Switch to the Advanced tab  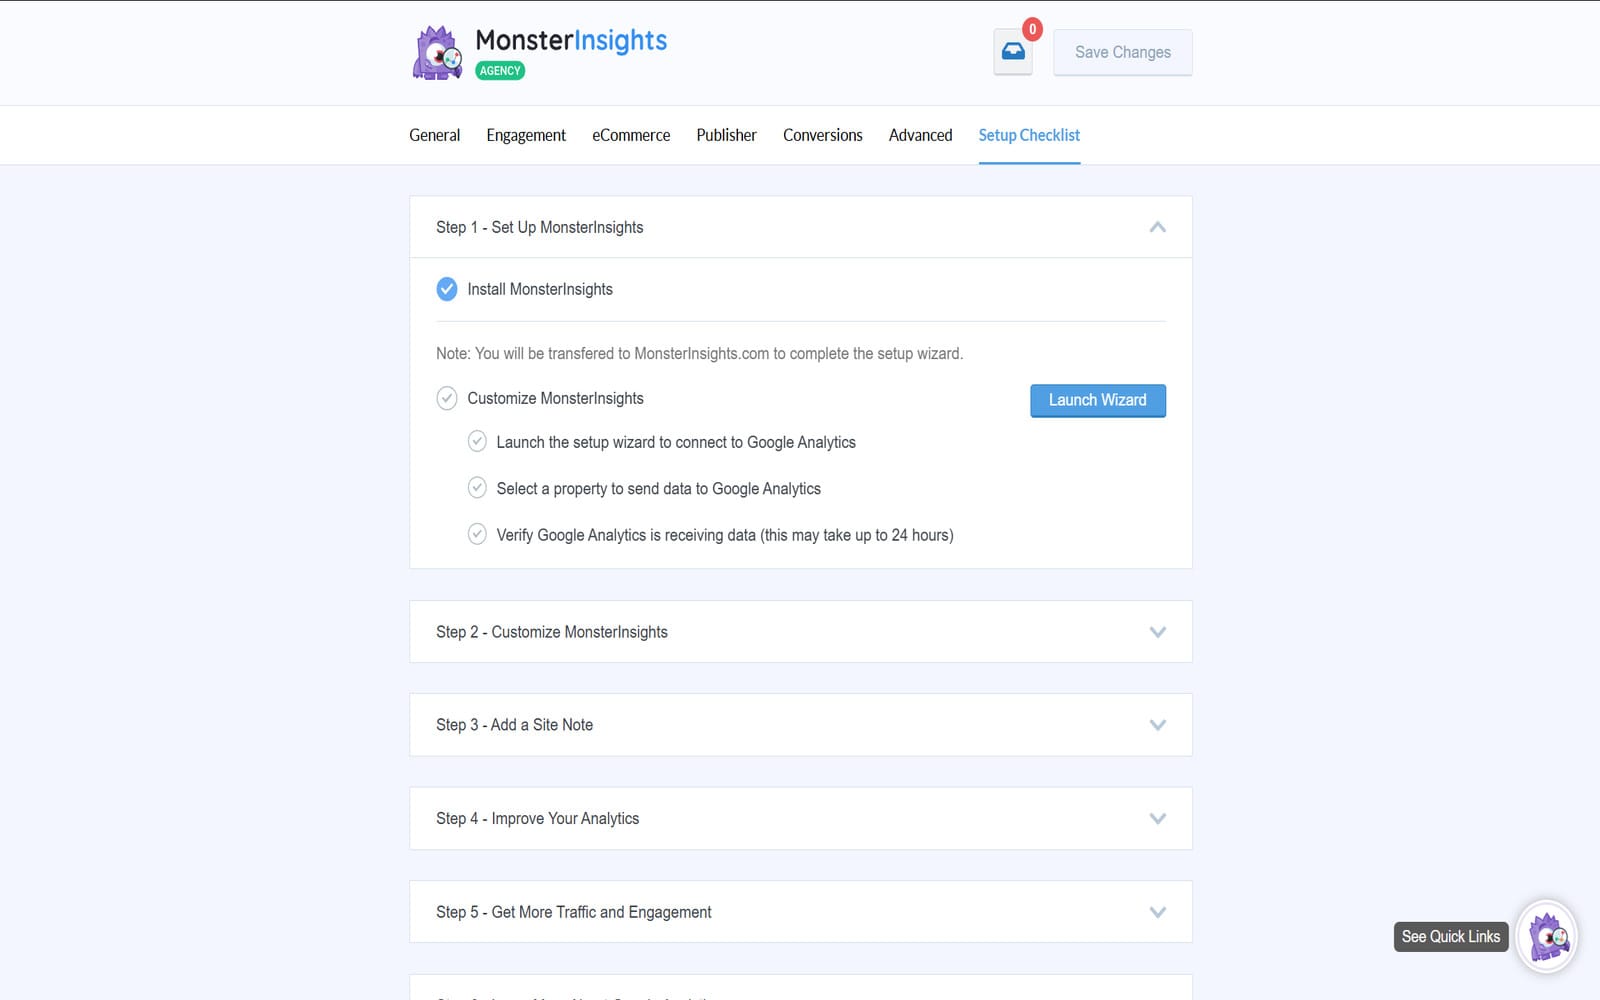(x=920, y=135)
